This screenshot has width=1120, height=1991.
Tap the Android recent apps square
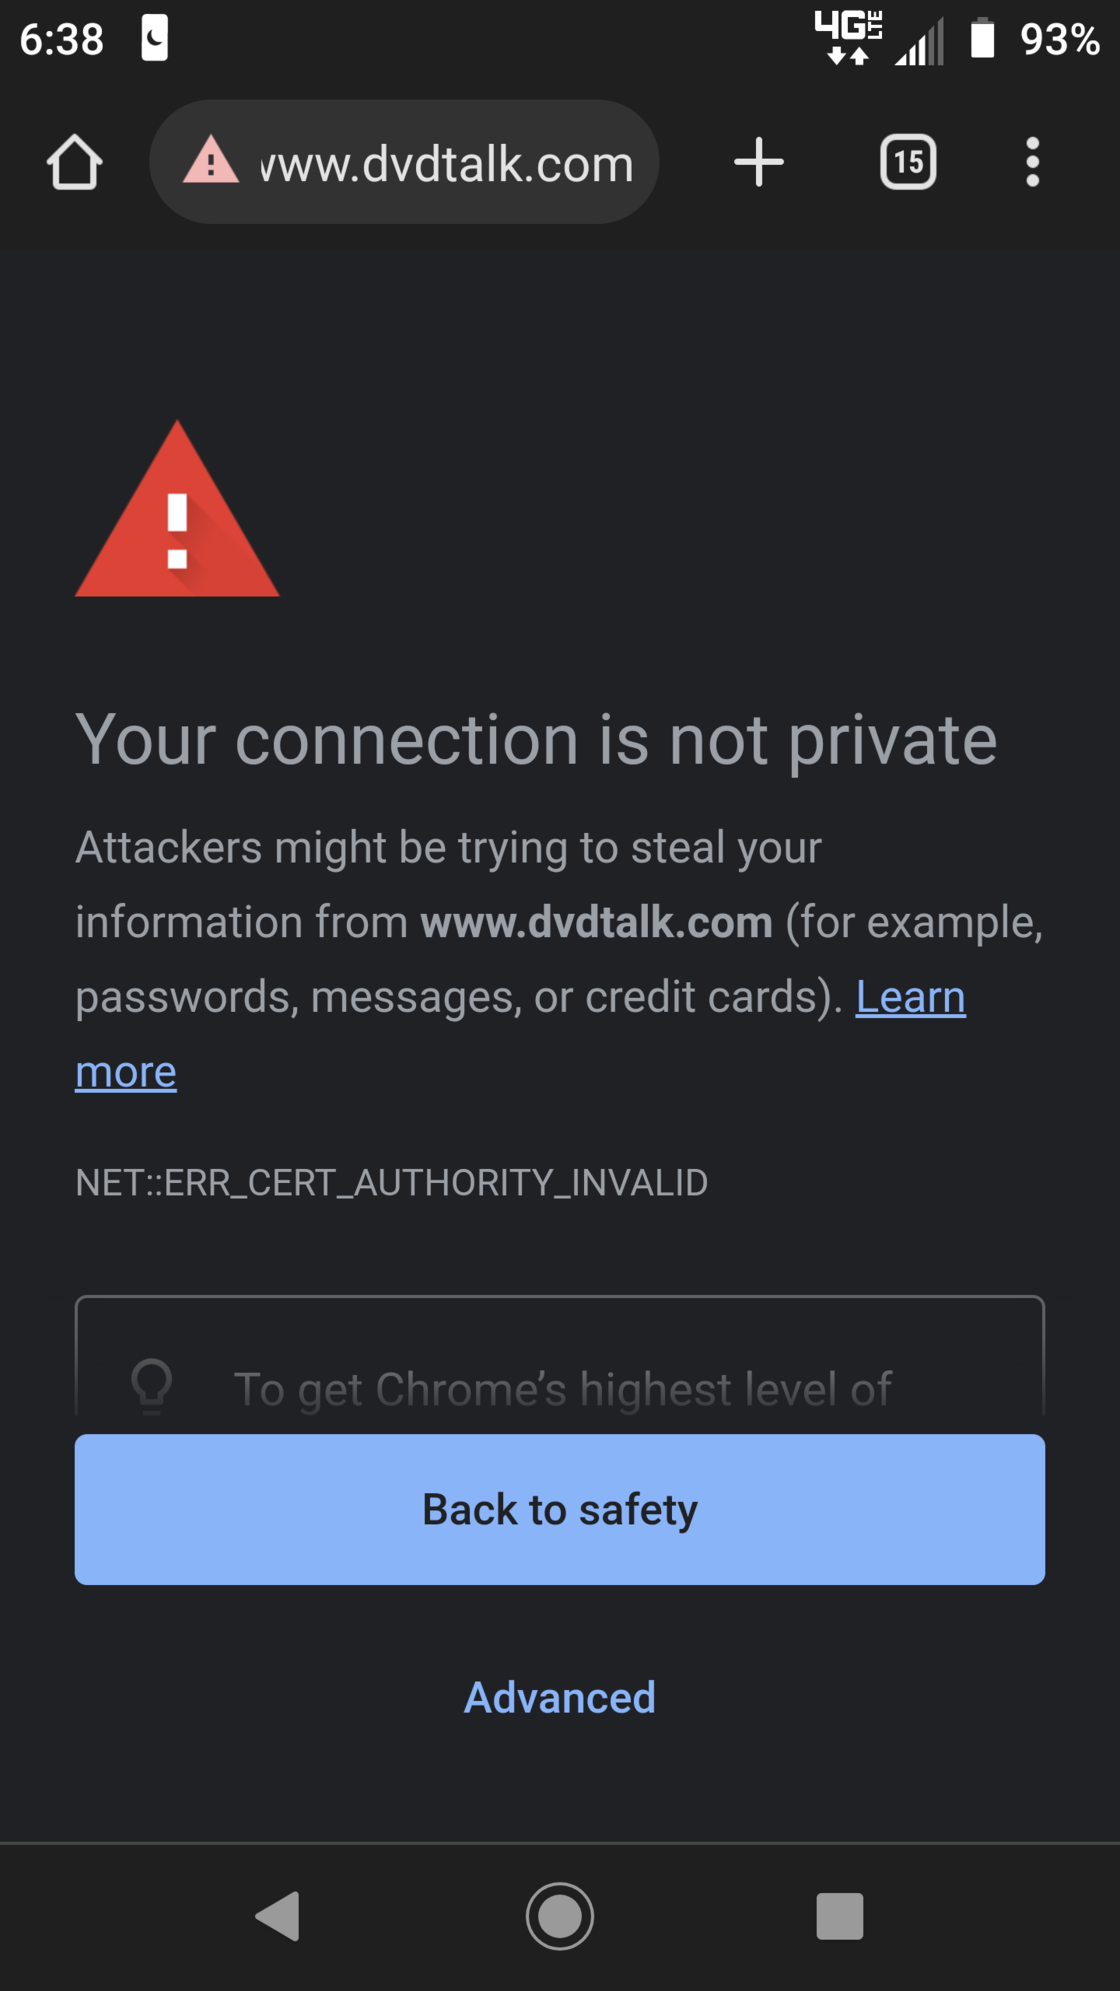(840, 1916)
